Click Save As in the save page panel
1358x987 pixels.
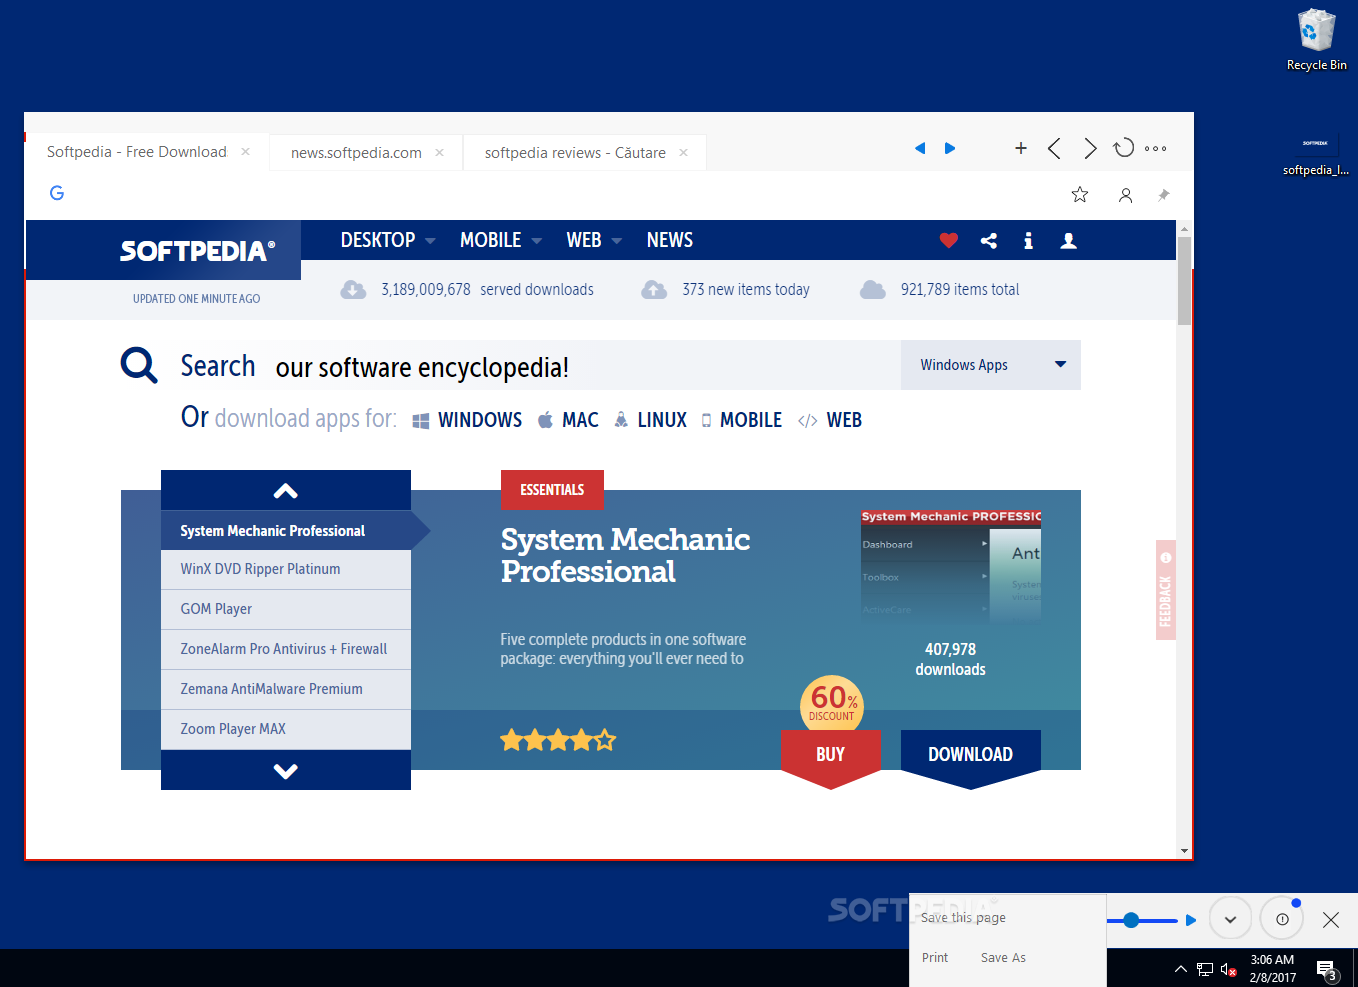pyautogui.click(x=1003, y=958)
